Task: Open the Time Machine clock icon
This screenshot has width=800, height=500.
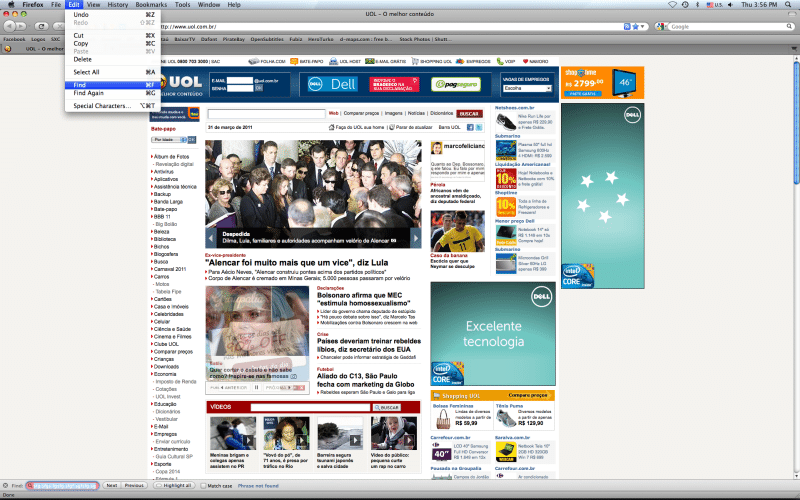Action: point(685,5)
